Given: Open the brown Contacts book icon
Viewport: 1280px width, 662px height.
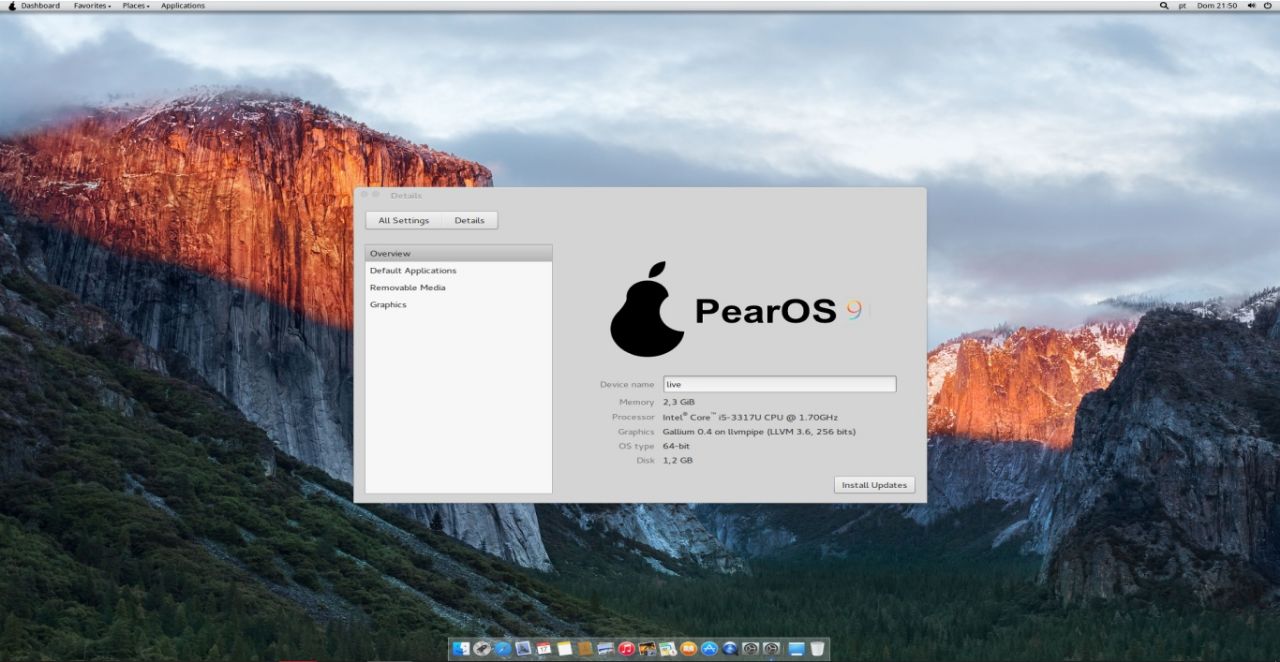Looking at the screenshot, I should point(585,649).
